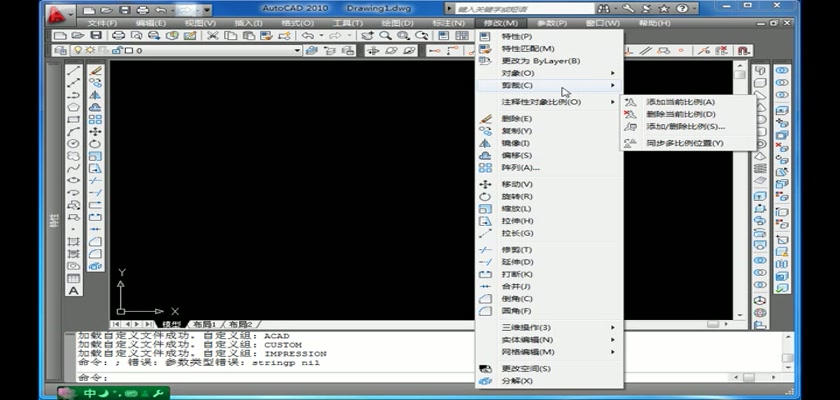Viewport: 840px width, 400px height.
Task: Click the Move tool in Modify toolbar
Action: [x=95, y=131]
